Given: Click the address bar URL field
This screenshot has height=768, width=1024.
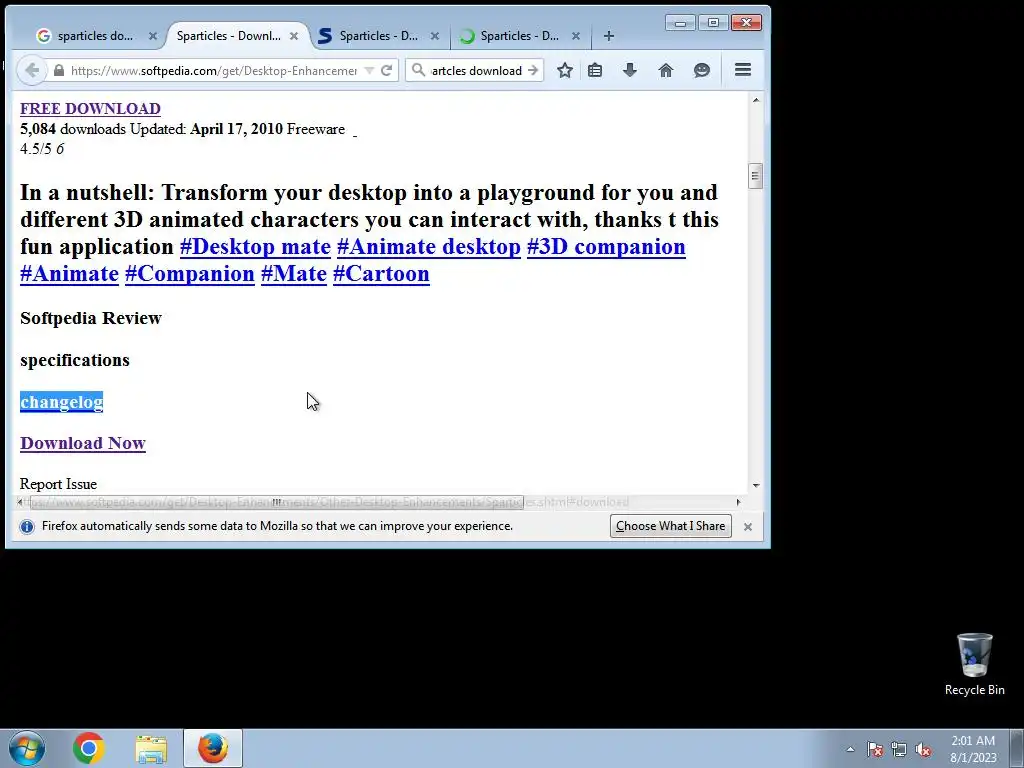Looking at the screenshot, I should pyautogui.click(x=214, y=71).
